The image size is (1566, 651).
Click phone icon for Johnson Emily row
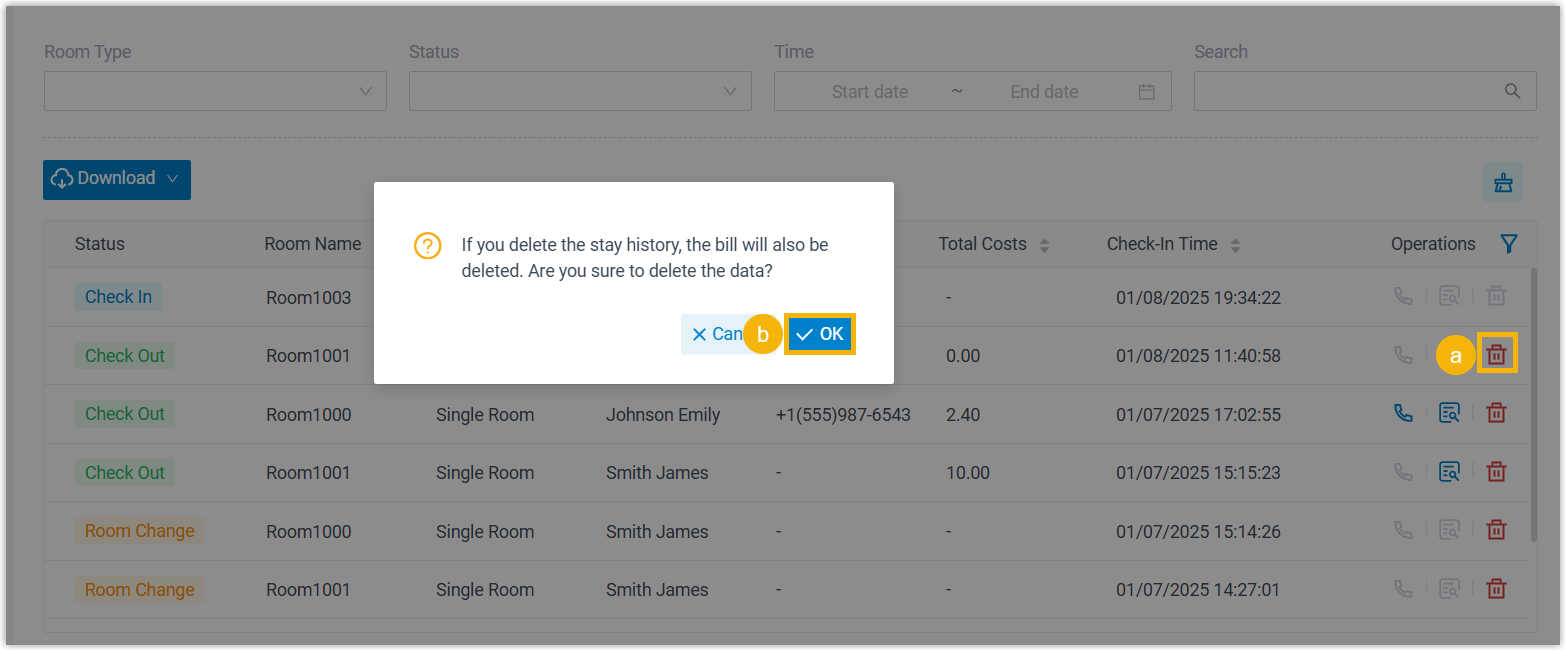click(1404, 413)
